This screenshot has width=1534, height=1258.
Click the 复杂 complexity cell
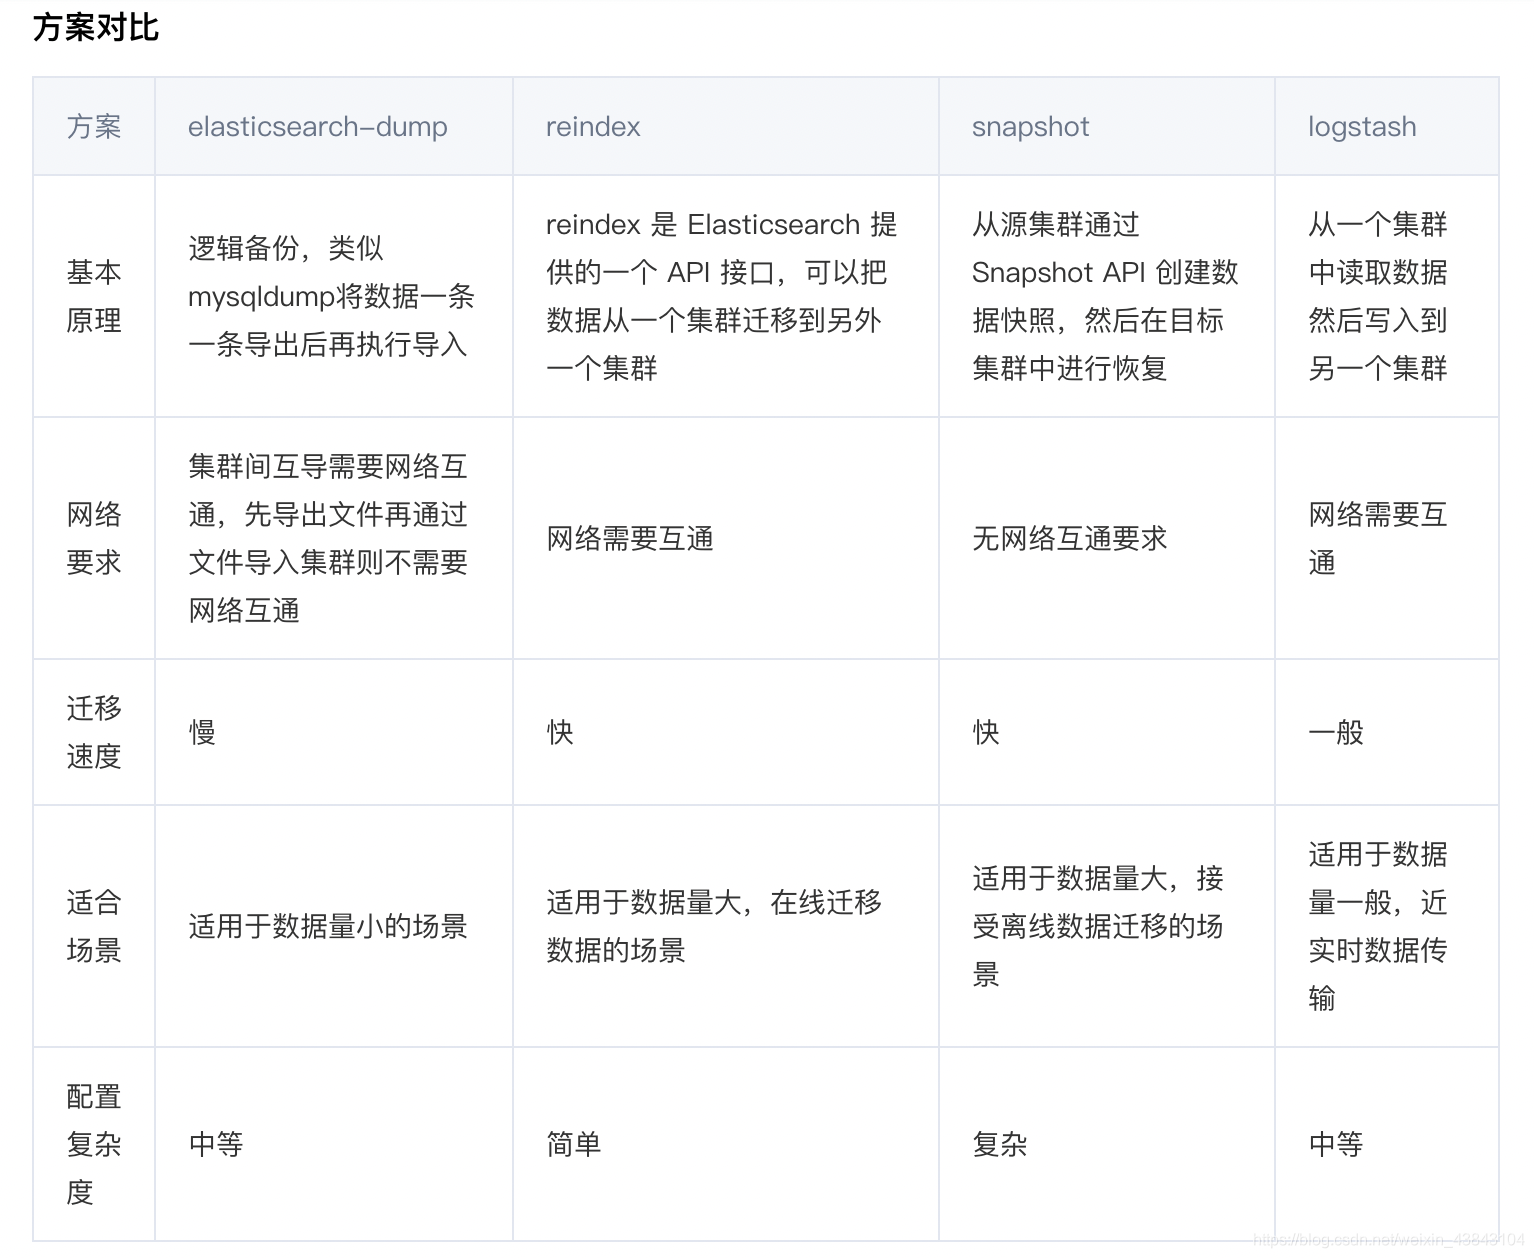pyautogui.click(x=1107, y=1144)
